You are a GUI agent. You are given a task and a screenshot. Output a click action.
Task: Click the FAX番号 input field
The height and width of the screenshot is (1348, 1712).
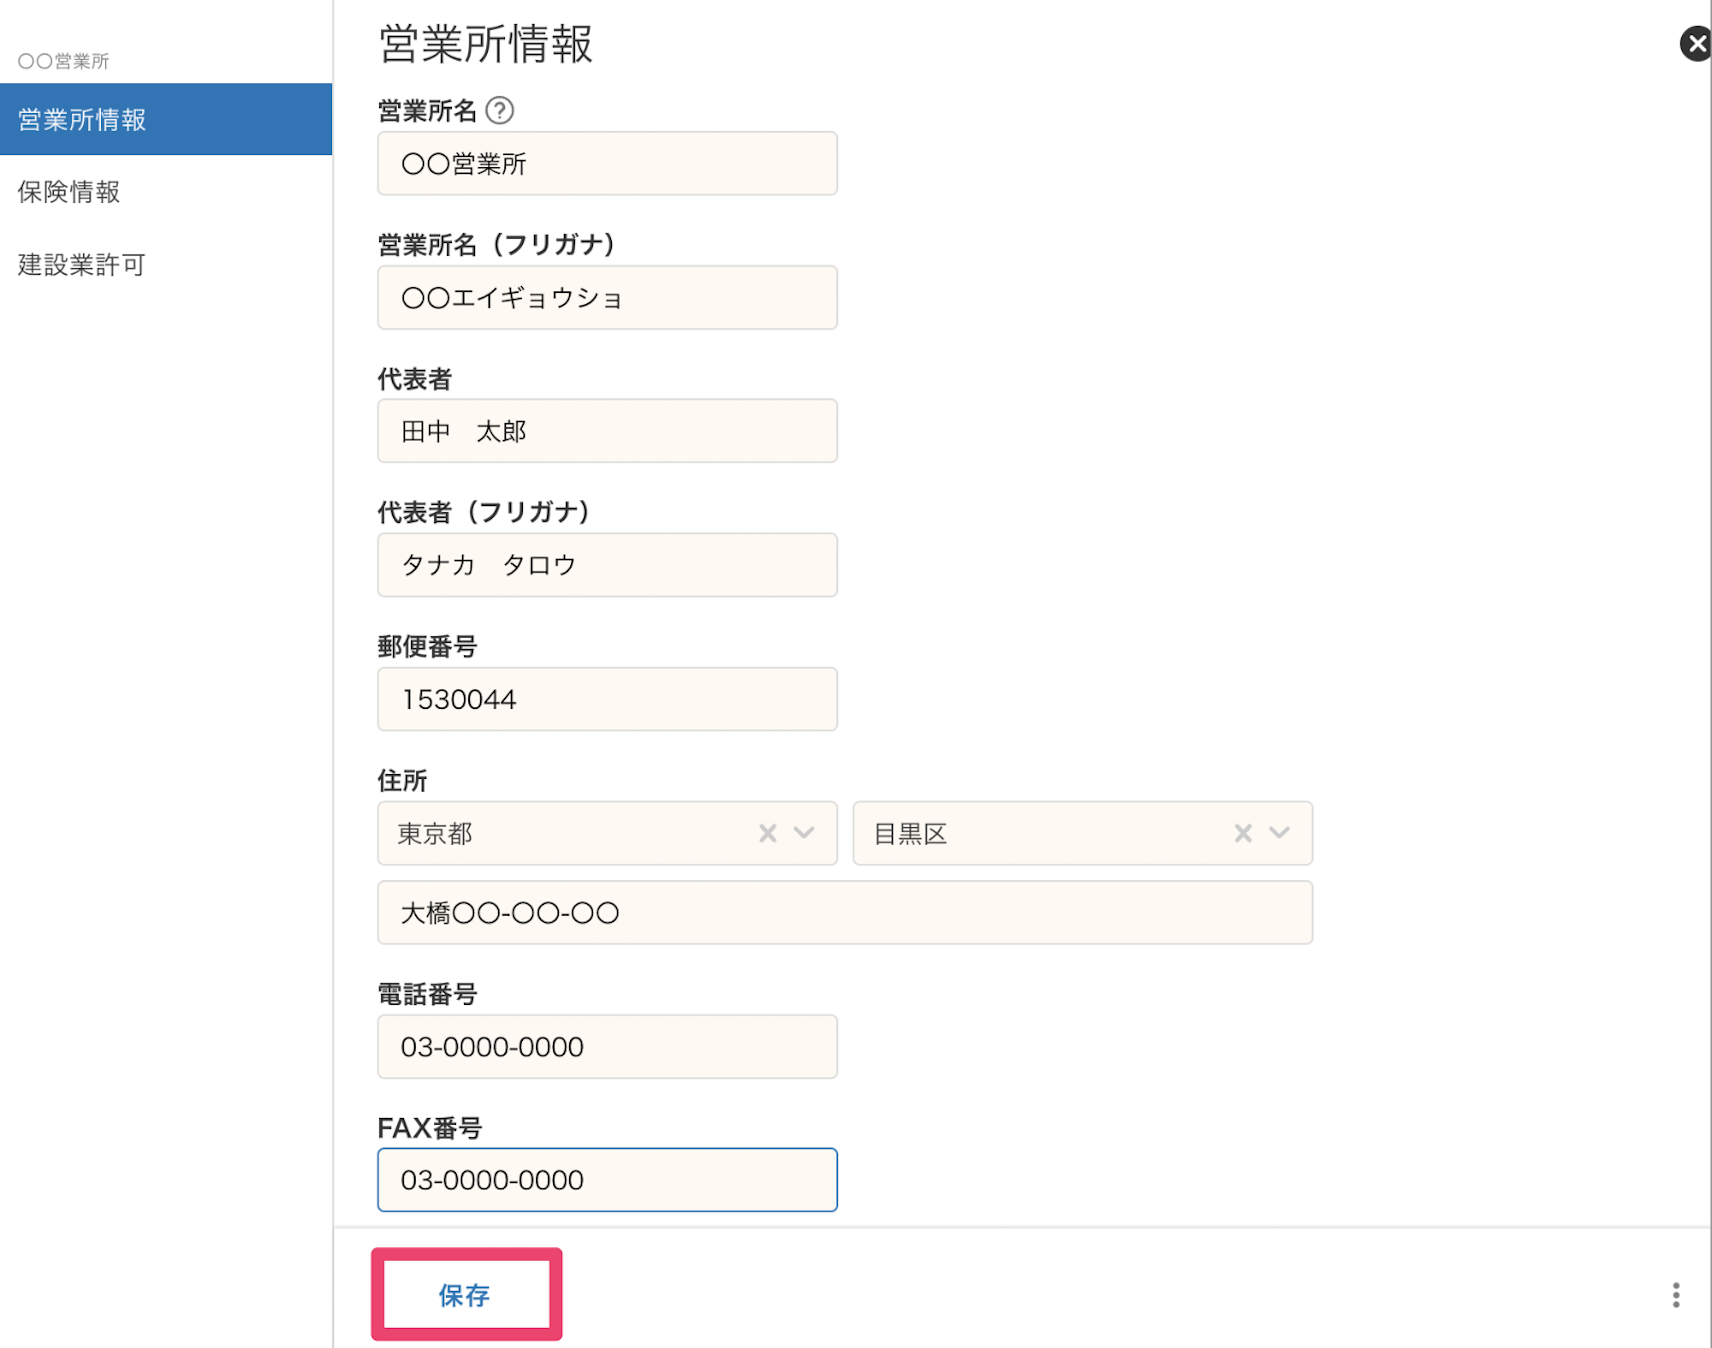pos(607,1180)
